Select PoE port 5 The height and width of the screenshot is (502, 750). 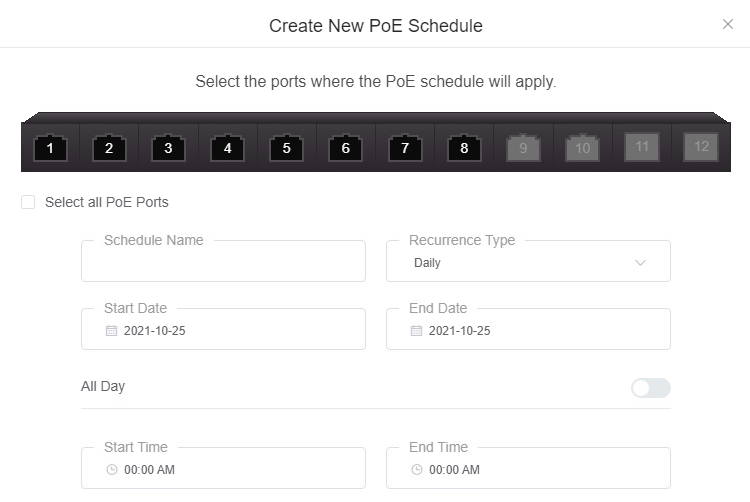[287, 148]
